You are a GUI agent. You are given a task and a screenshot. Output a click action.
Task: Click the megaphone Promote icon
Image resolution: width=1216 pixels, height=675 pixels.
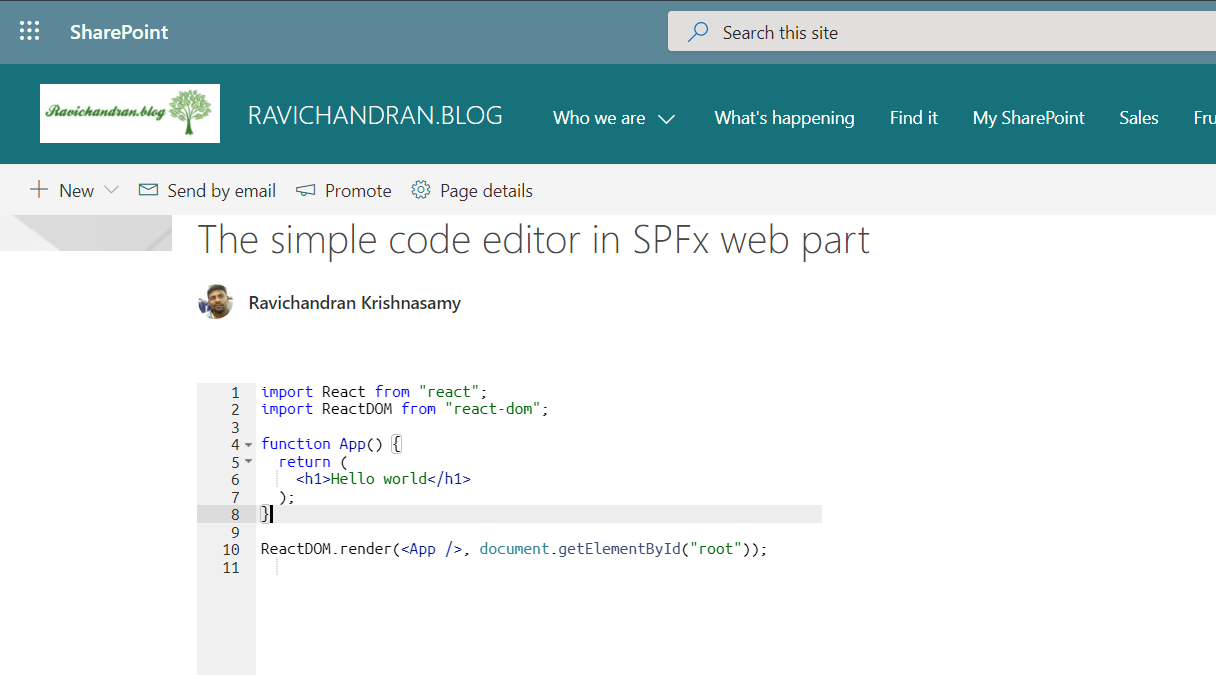point(306,190)
